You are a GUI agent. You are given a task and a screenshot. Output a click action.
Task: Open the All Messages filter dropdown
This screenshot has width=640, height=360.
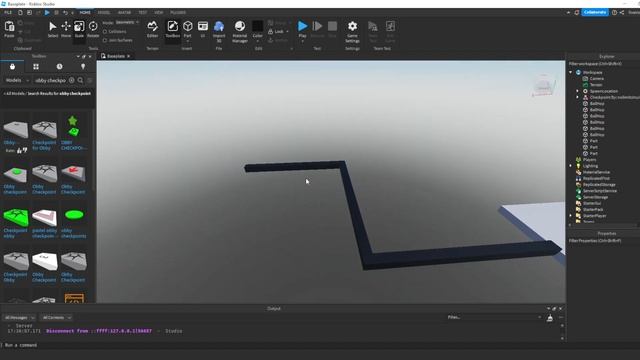tap(19, 318)
